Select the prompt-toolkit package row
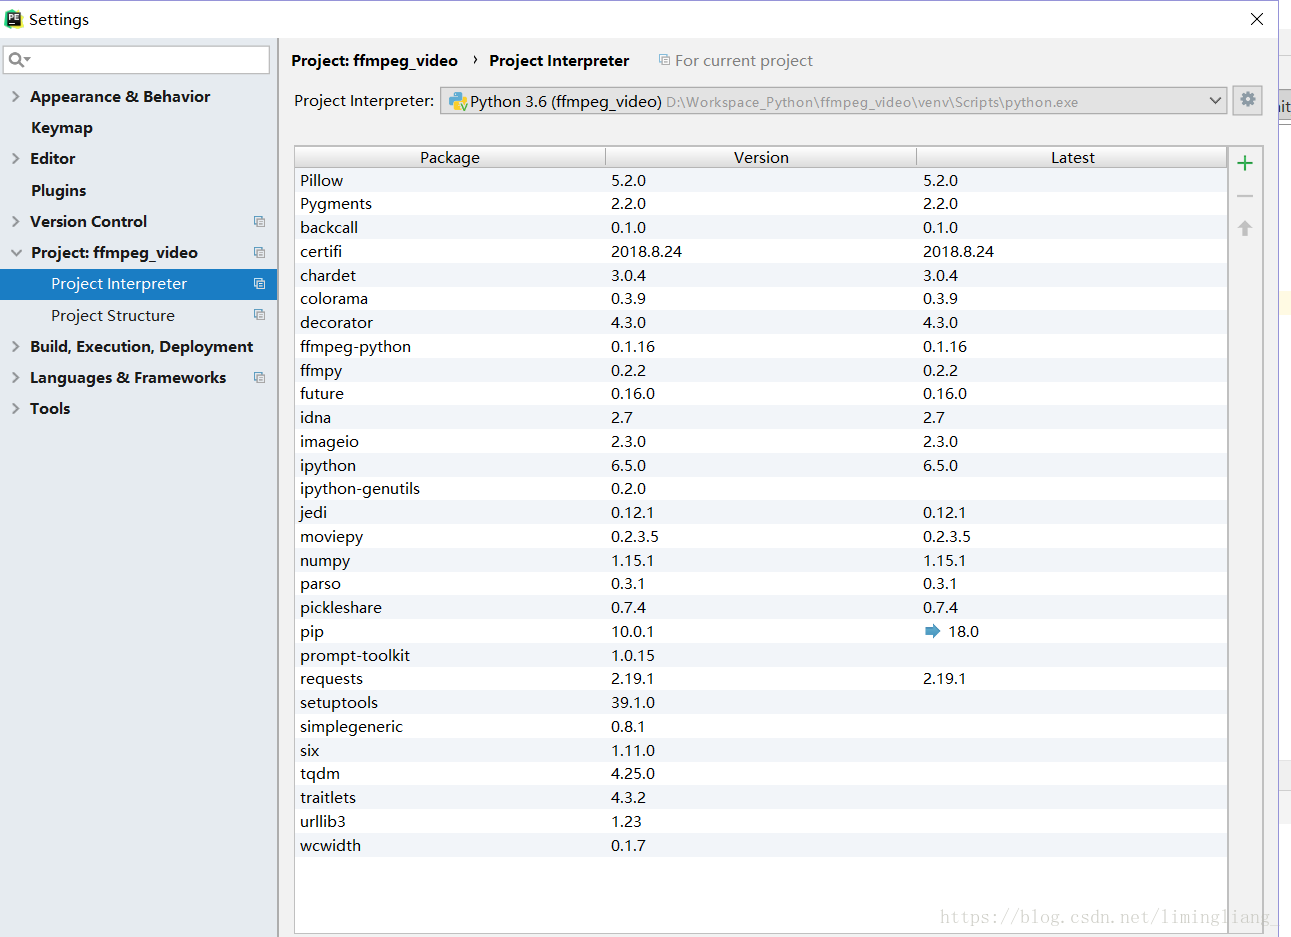Viewport: 1291px width, 937px height. pyautogui.click(x=761, y=656)
